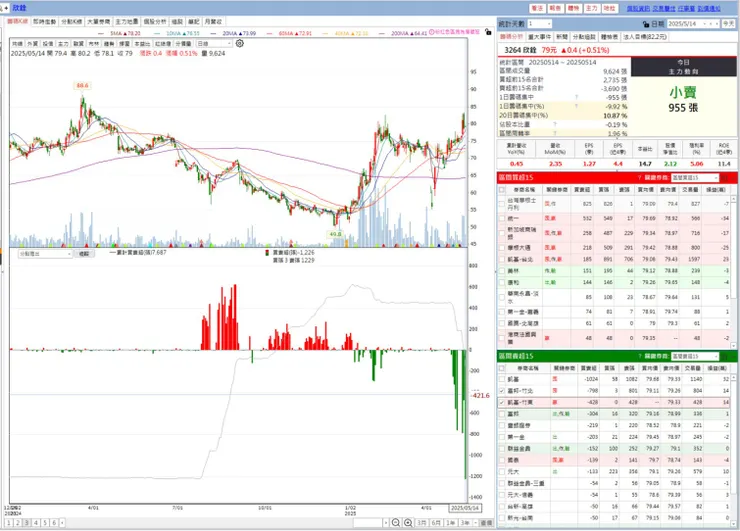Image resolution: width=740 pixels, height=531 pixels.
Task: Switch to the 分時K線 tab
Action: (71, 22)
